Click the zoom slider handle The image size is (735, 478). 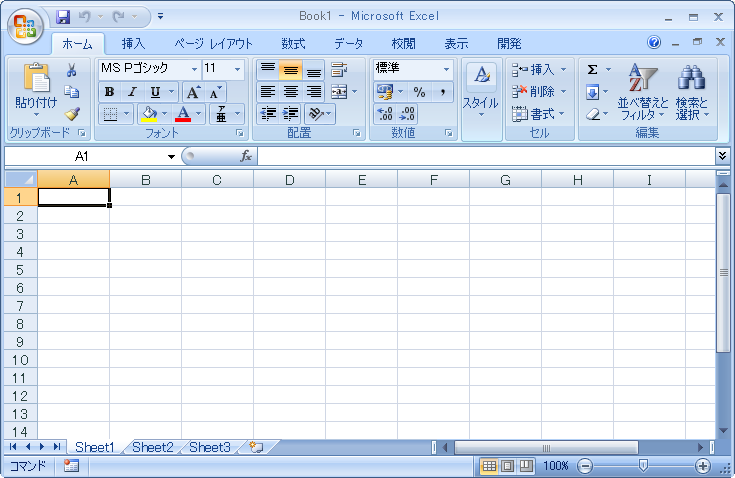tap(643, 465)
